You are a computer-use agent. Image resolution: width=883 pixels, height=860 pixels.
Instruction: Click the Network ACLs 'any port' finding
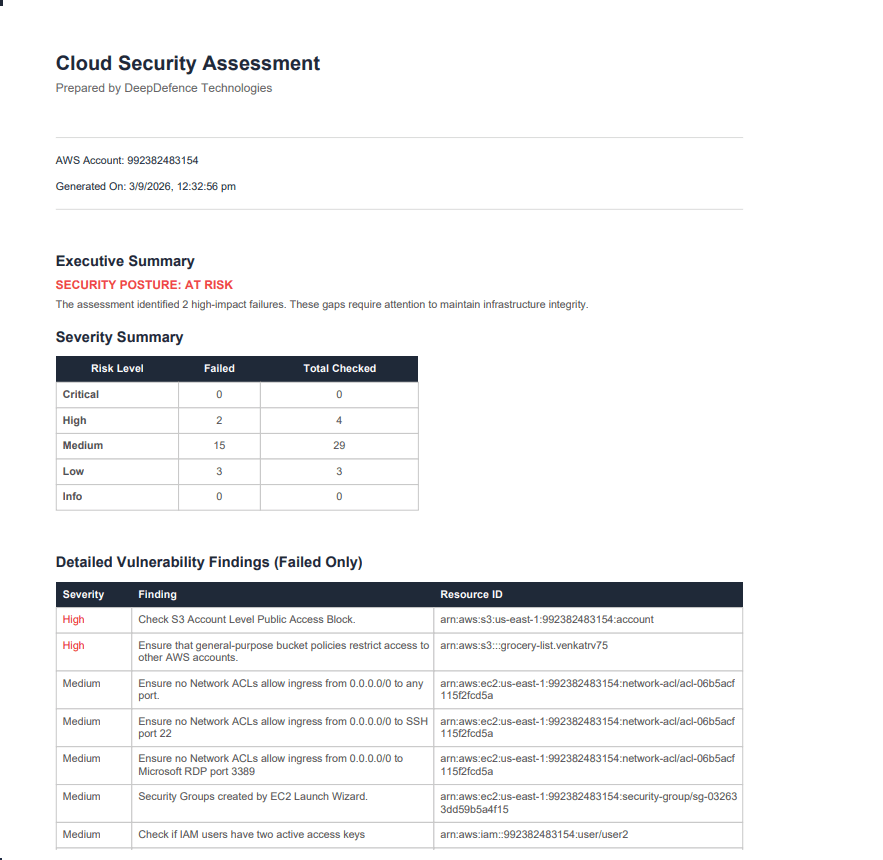pos(280,689)
